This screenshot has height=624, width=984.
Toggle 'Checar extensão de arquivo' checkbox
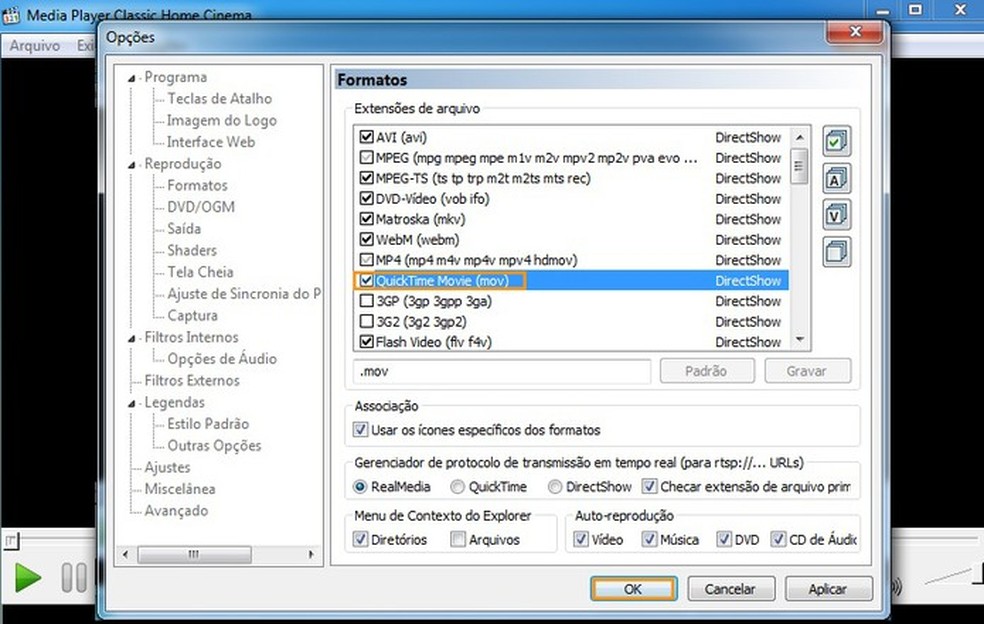pos(650,487)
